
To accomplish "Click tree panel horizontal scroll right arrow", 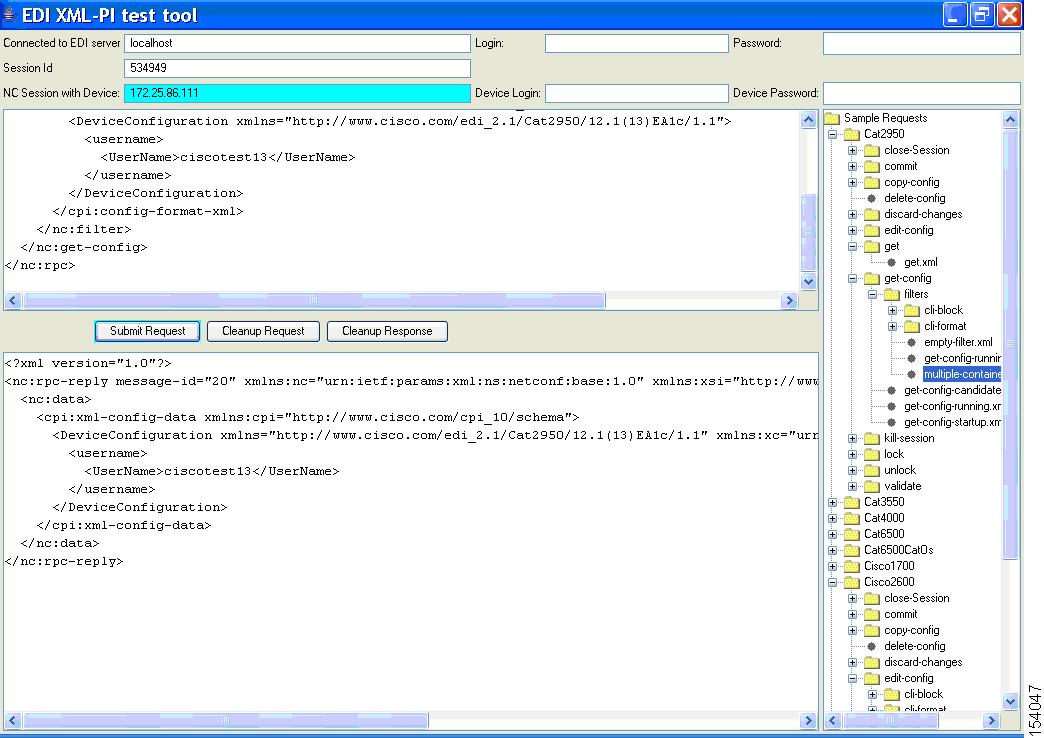I will click(991, 721).
